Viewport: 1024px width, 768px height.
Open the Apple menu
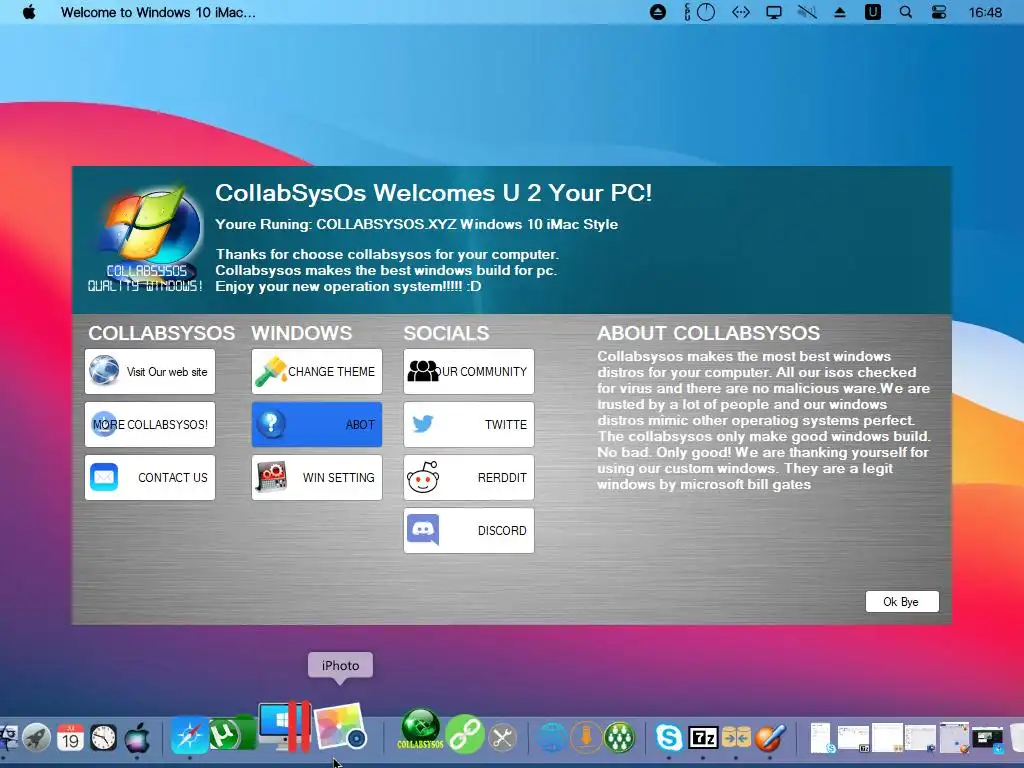pyautogui.click(x=29, y=12)
